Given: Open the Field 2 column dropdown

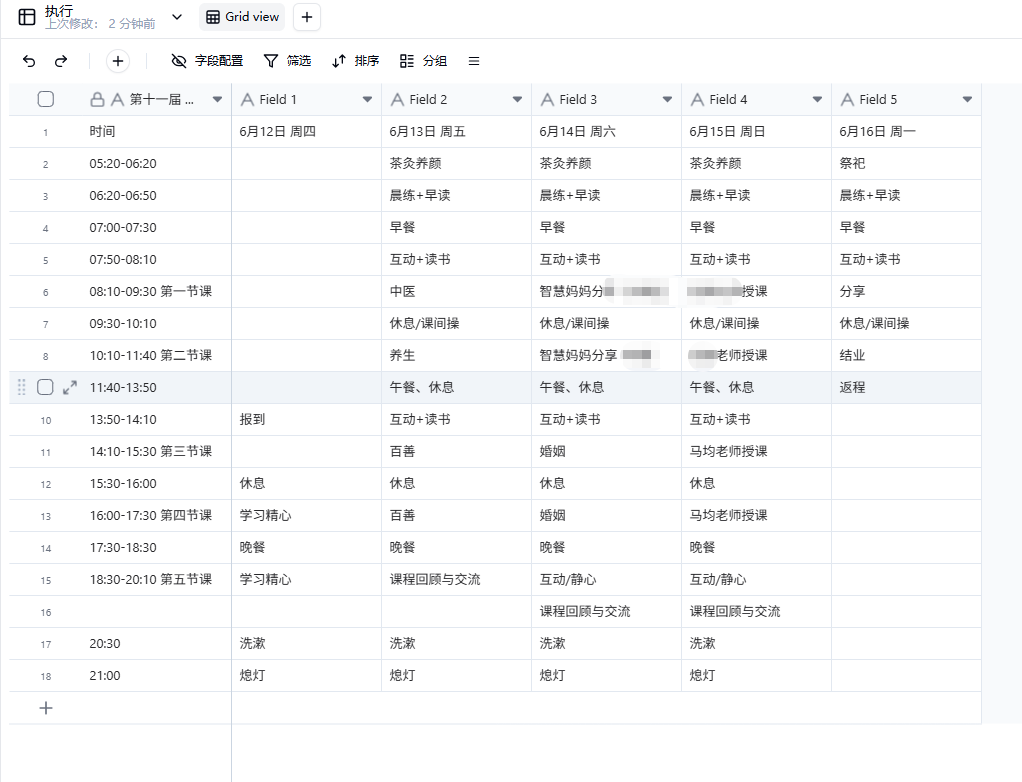Looking at the screenshot, I should coord(517,100).
